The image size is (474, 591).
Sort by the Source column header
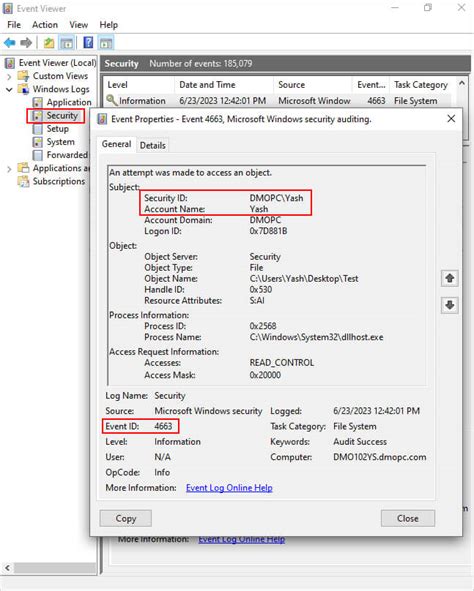coord(313,85)
